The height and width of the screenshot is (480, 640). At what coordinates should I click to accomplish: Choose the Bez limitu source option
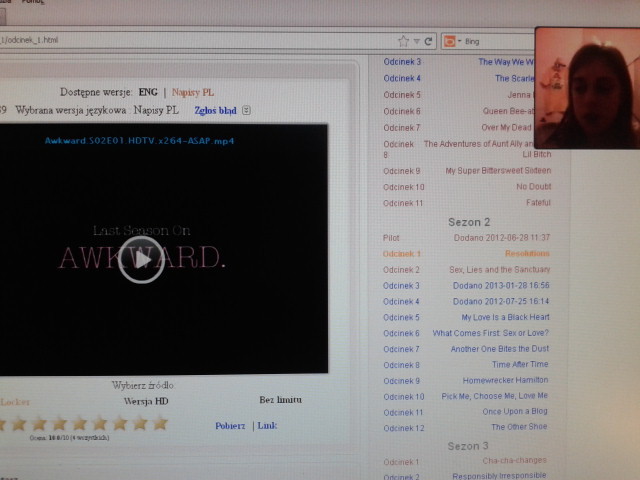pos(280,400)
